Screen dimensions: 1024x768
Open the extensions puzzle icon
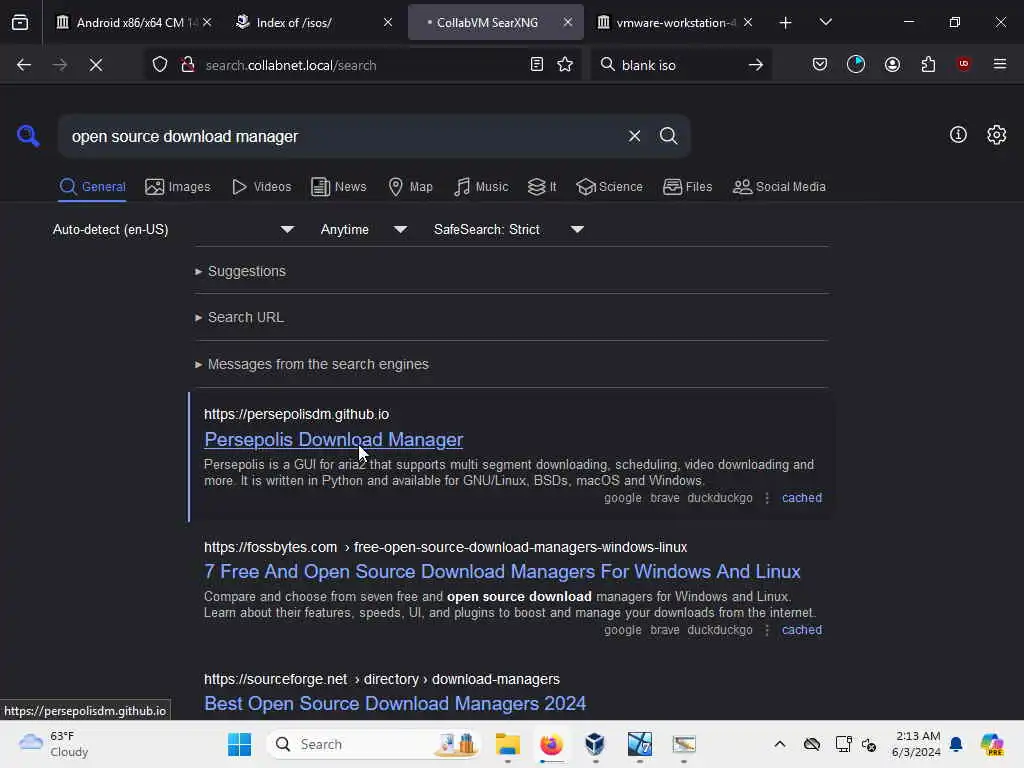(928, 64)
